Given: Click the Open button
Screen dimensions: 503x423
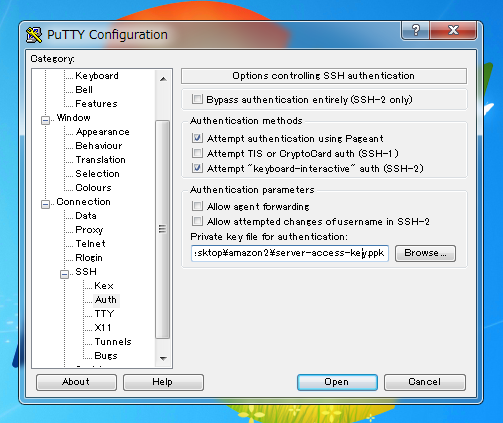Looking at the screenshot, I should coord(337,382).
